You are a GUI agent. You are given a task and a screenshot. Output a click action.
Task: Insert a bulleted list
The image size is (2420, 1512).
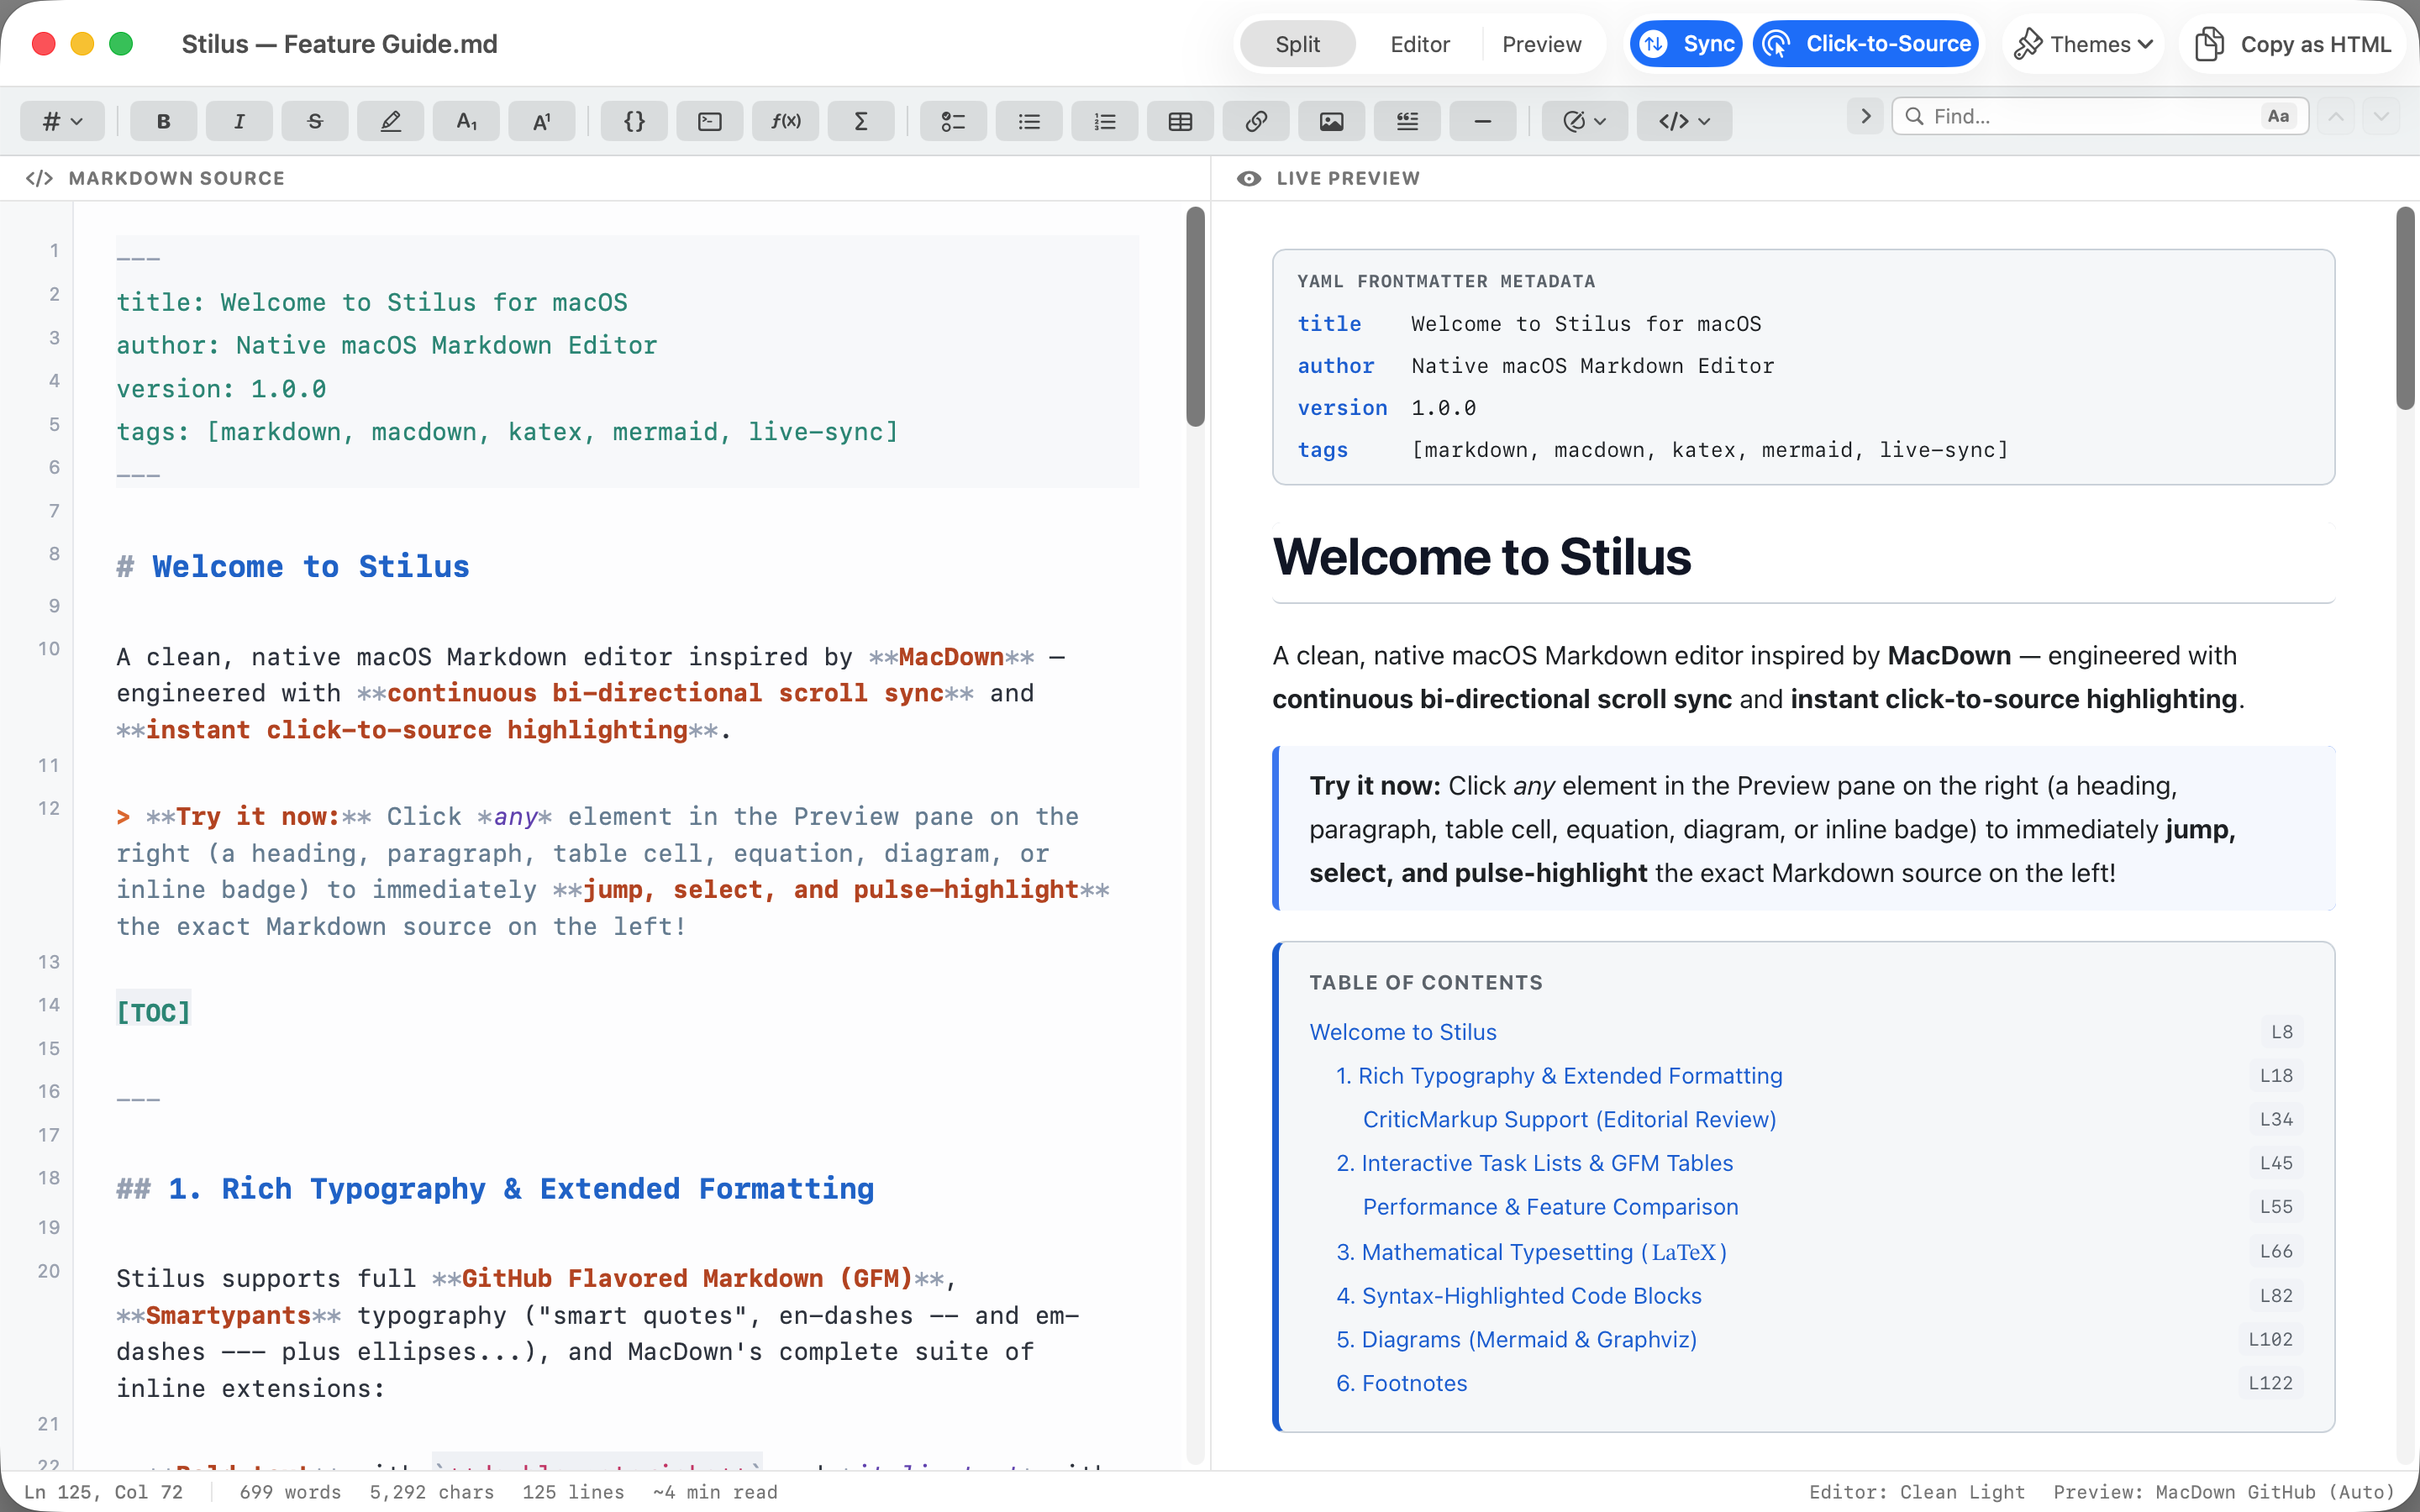tap(1029, 121)
